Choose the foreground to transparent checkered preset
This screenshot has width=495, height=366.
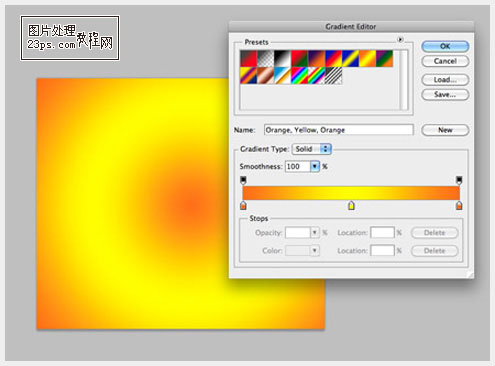tap(265, 58)
